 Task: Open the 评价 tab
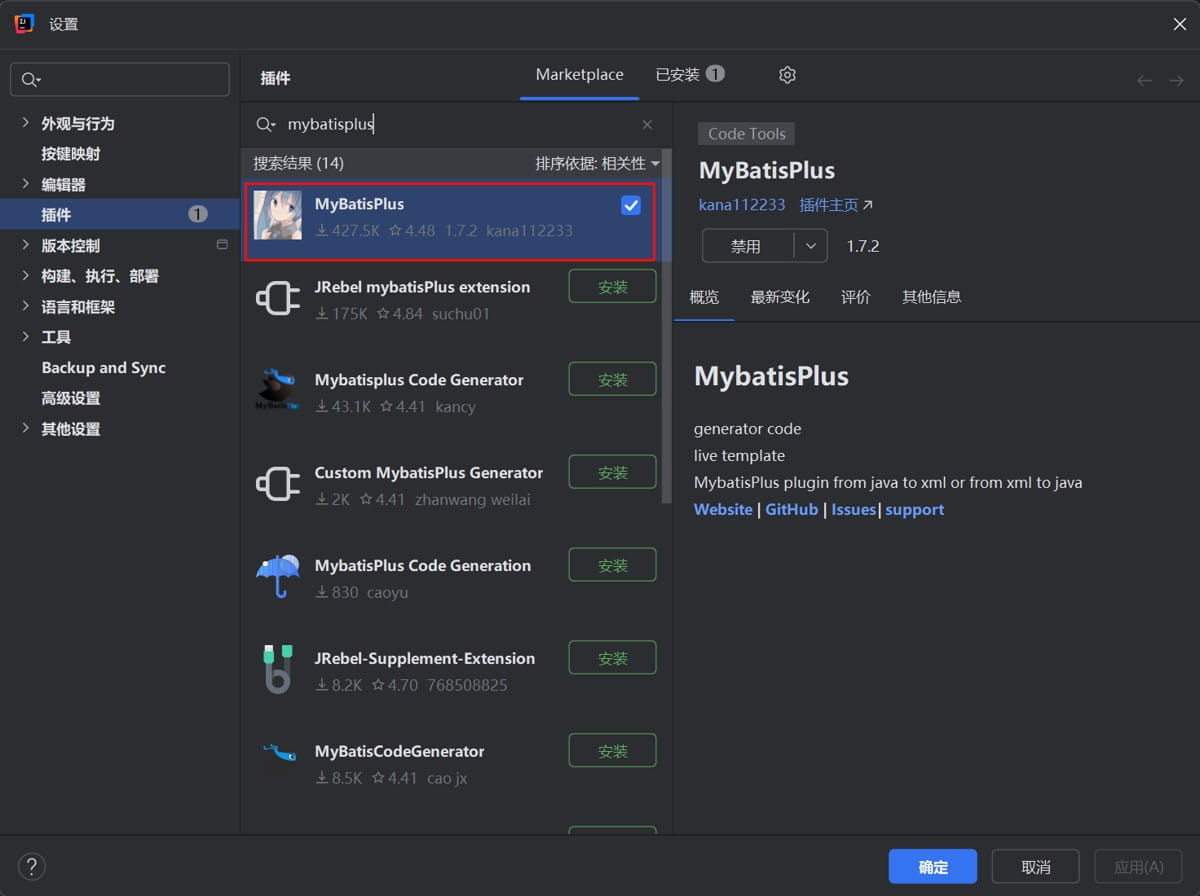click(x=856, y=297)
